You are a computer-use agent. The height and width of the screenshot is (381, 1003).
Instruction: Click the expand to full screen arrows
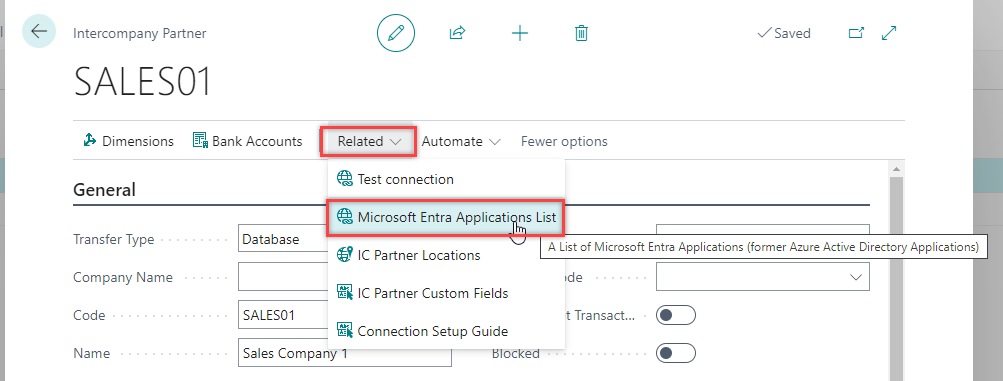coord(889,33)
